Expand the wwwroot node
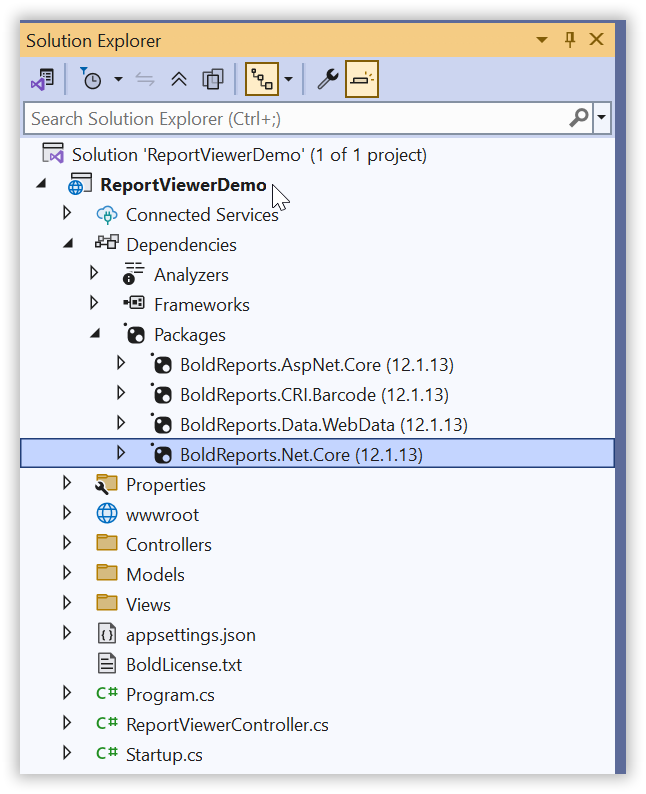 point(67,512)
